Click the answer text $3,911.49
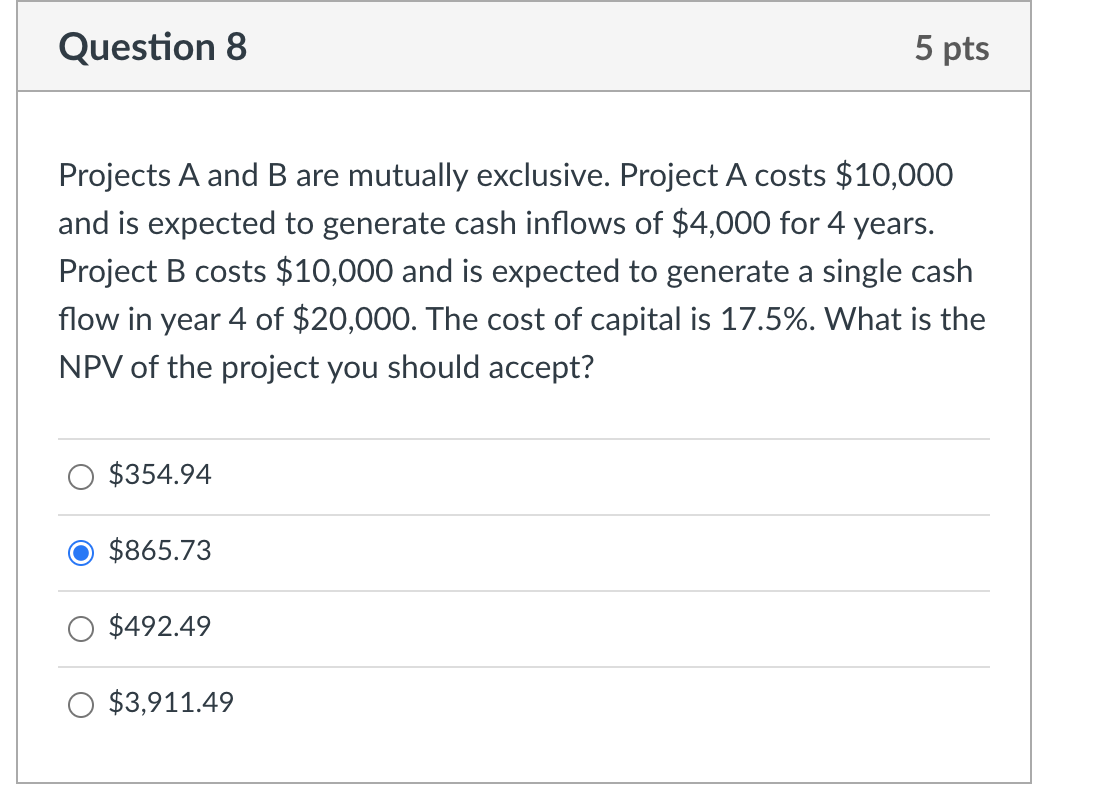 170,703
